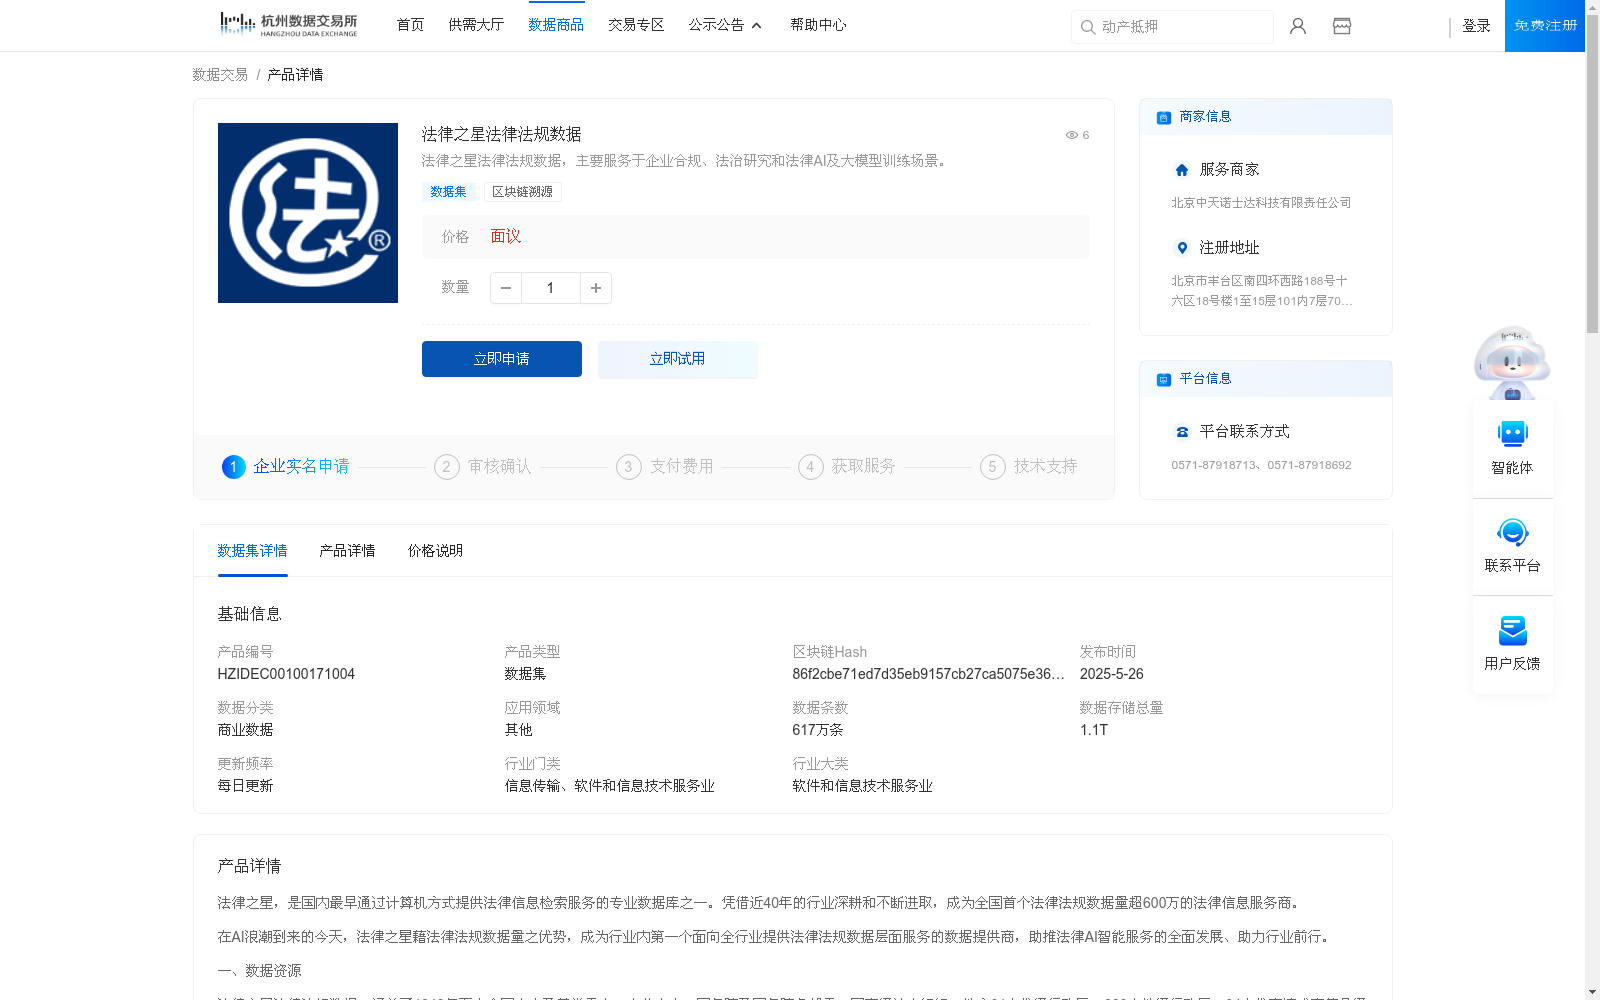Click the 商业数据 category value
Image resolution: width=1600 pixels, height=1000 pixels.
tap(245, 730)
